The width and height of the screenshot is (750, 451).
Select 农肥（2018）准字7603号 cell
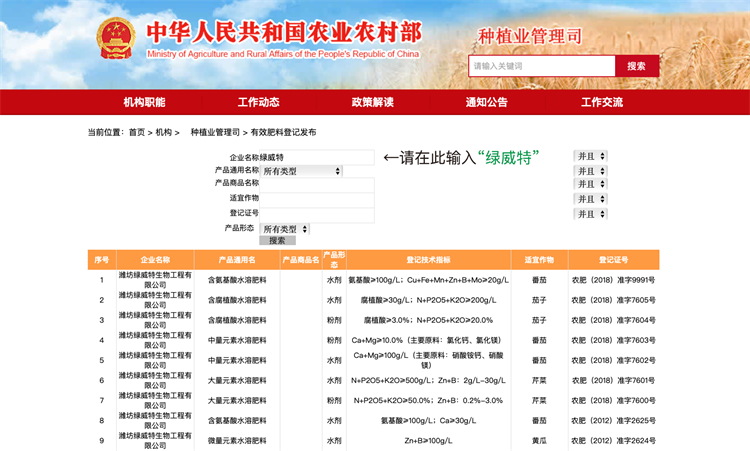614,340
